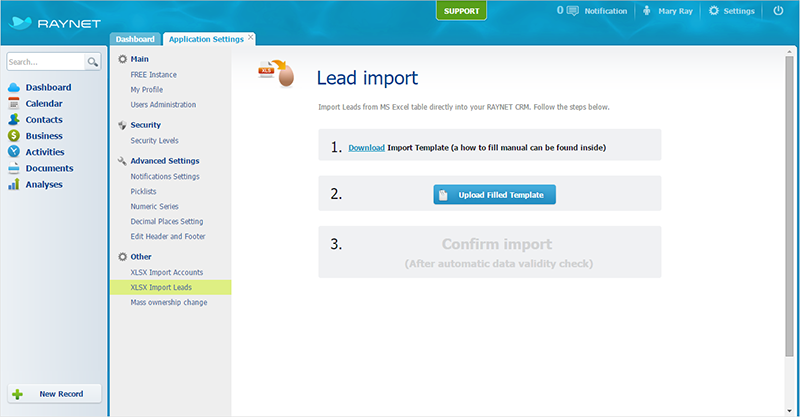Close the Application Settings tab

251,37
